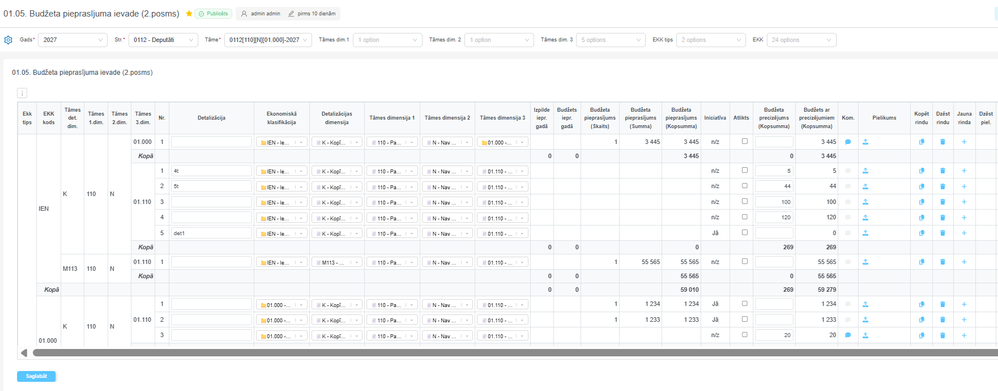The height and width of the screenshot is (391, 998).
Task: Add new row after the det1 row
Action: 964,233
